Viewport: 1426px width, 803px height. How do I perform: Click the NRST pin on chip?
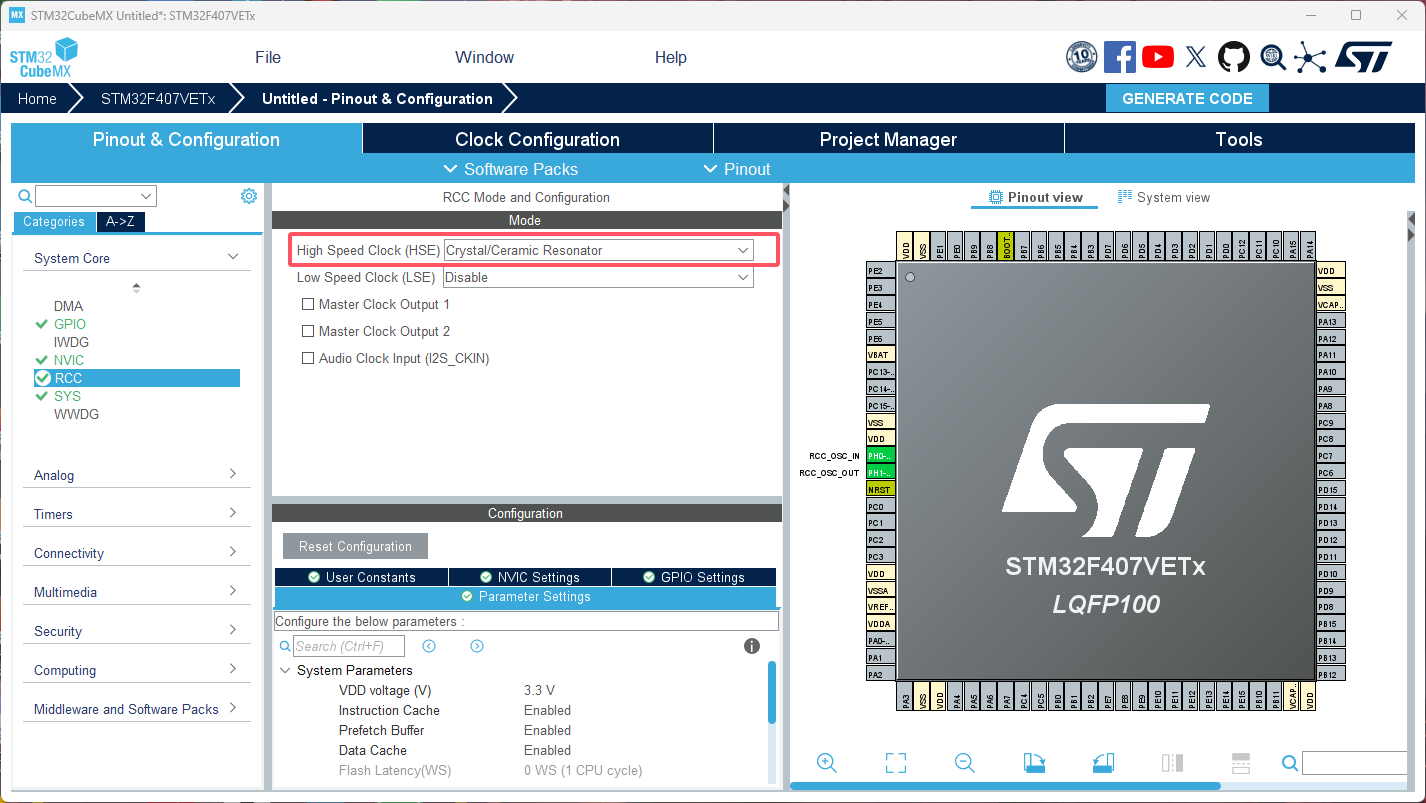(x=880, y=490)
